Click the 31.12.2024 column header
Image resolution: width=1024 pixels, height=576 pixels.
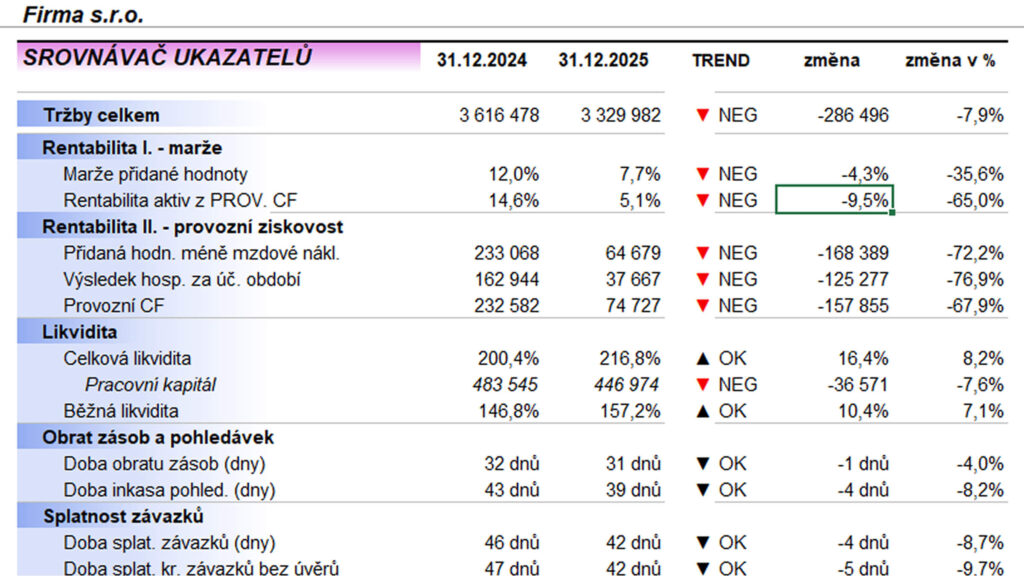(481, 60)
